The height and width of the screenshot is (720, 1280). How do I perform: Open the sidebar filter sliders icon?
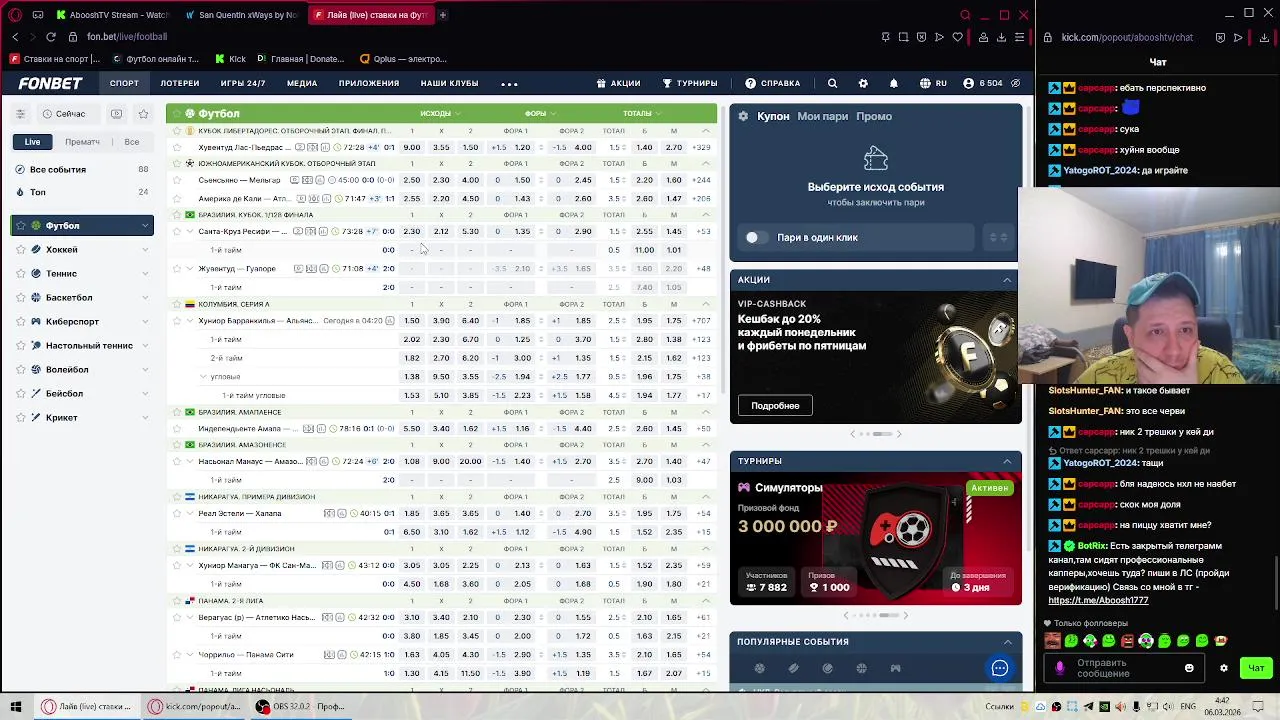click(x=20, y=114)
